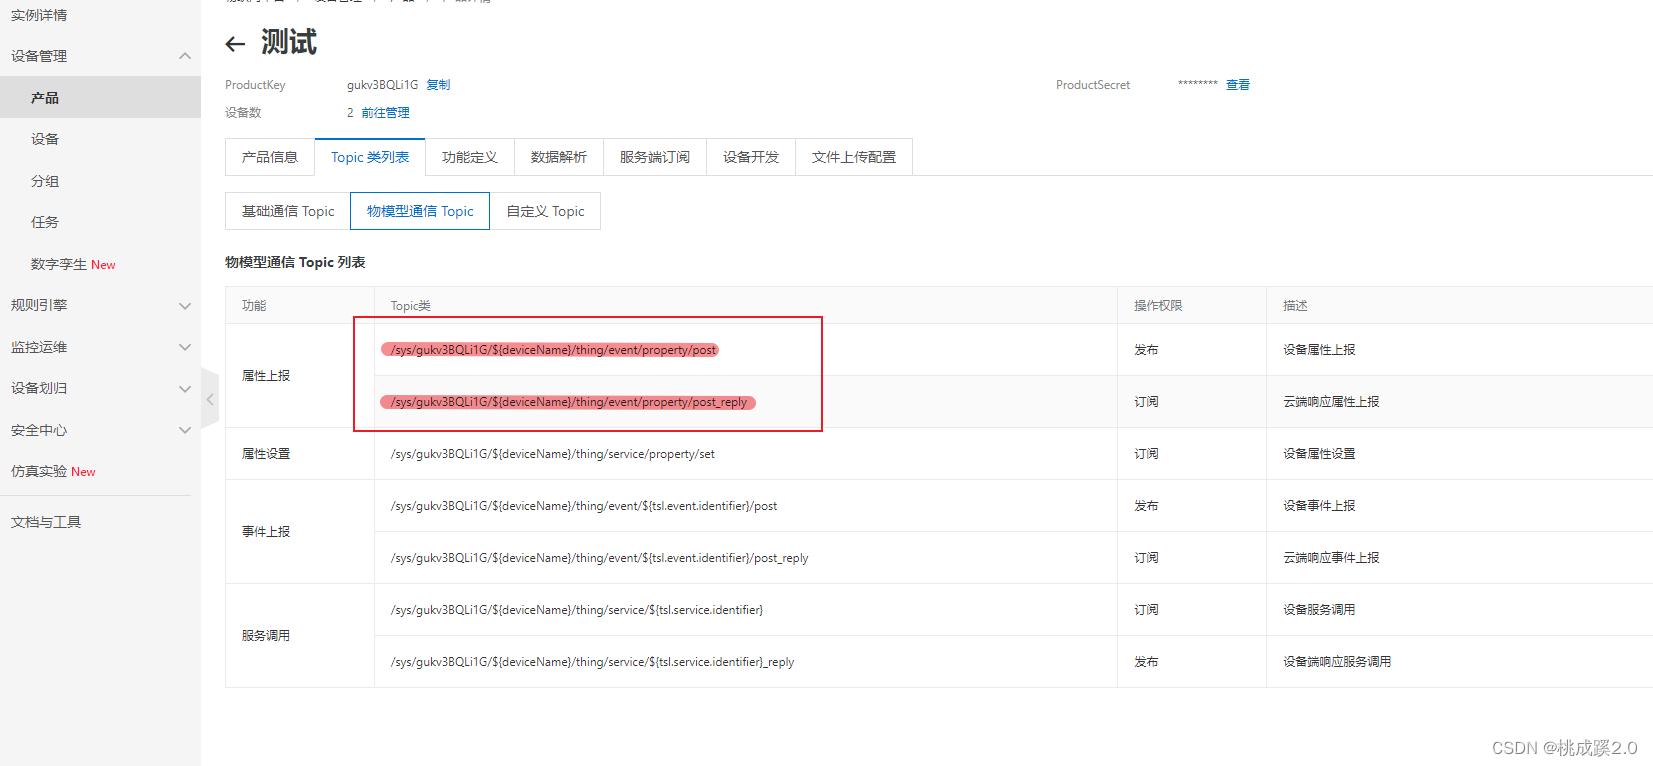Screen dimensions: 1653x766
Task: Click the 设备属性上报 description
Action: [1319, 350]
